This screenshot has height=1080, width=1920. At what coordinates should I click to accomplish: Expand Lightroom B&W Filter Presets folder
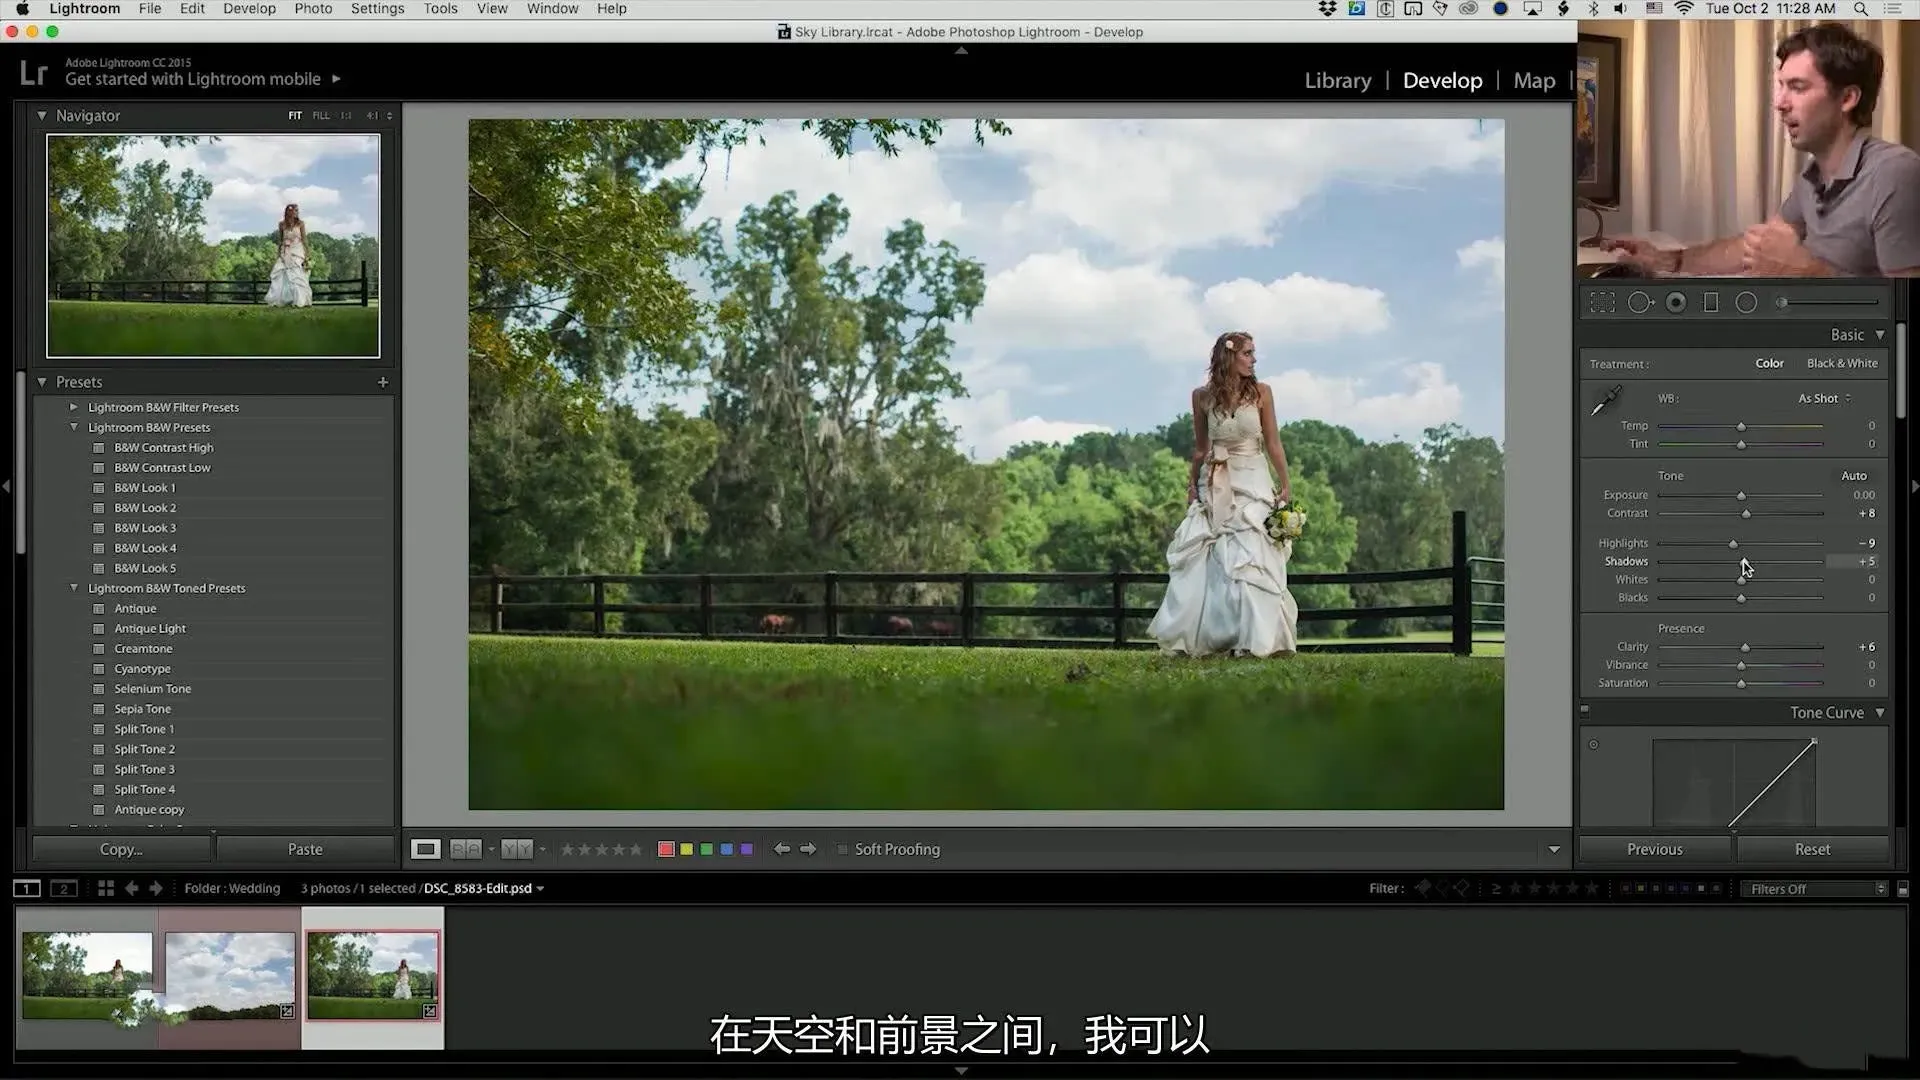pyautogui.click(x=73, y=407)
